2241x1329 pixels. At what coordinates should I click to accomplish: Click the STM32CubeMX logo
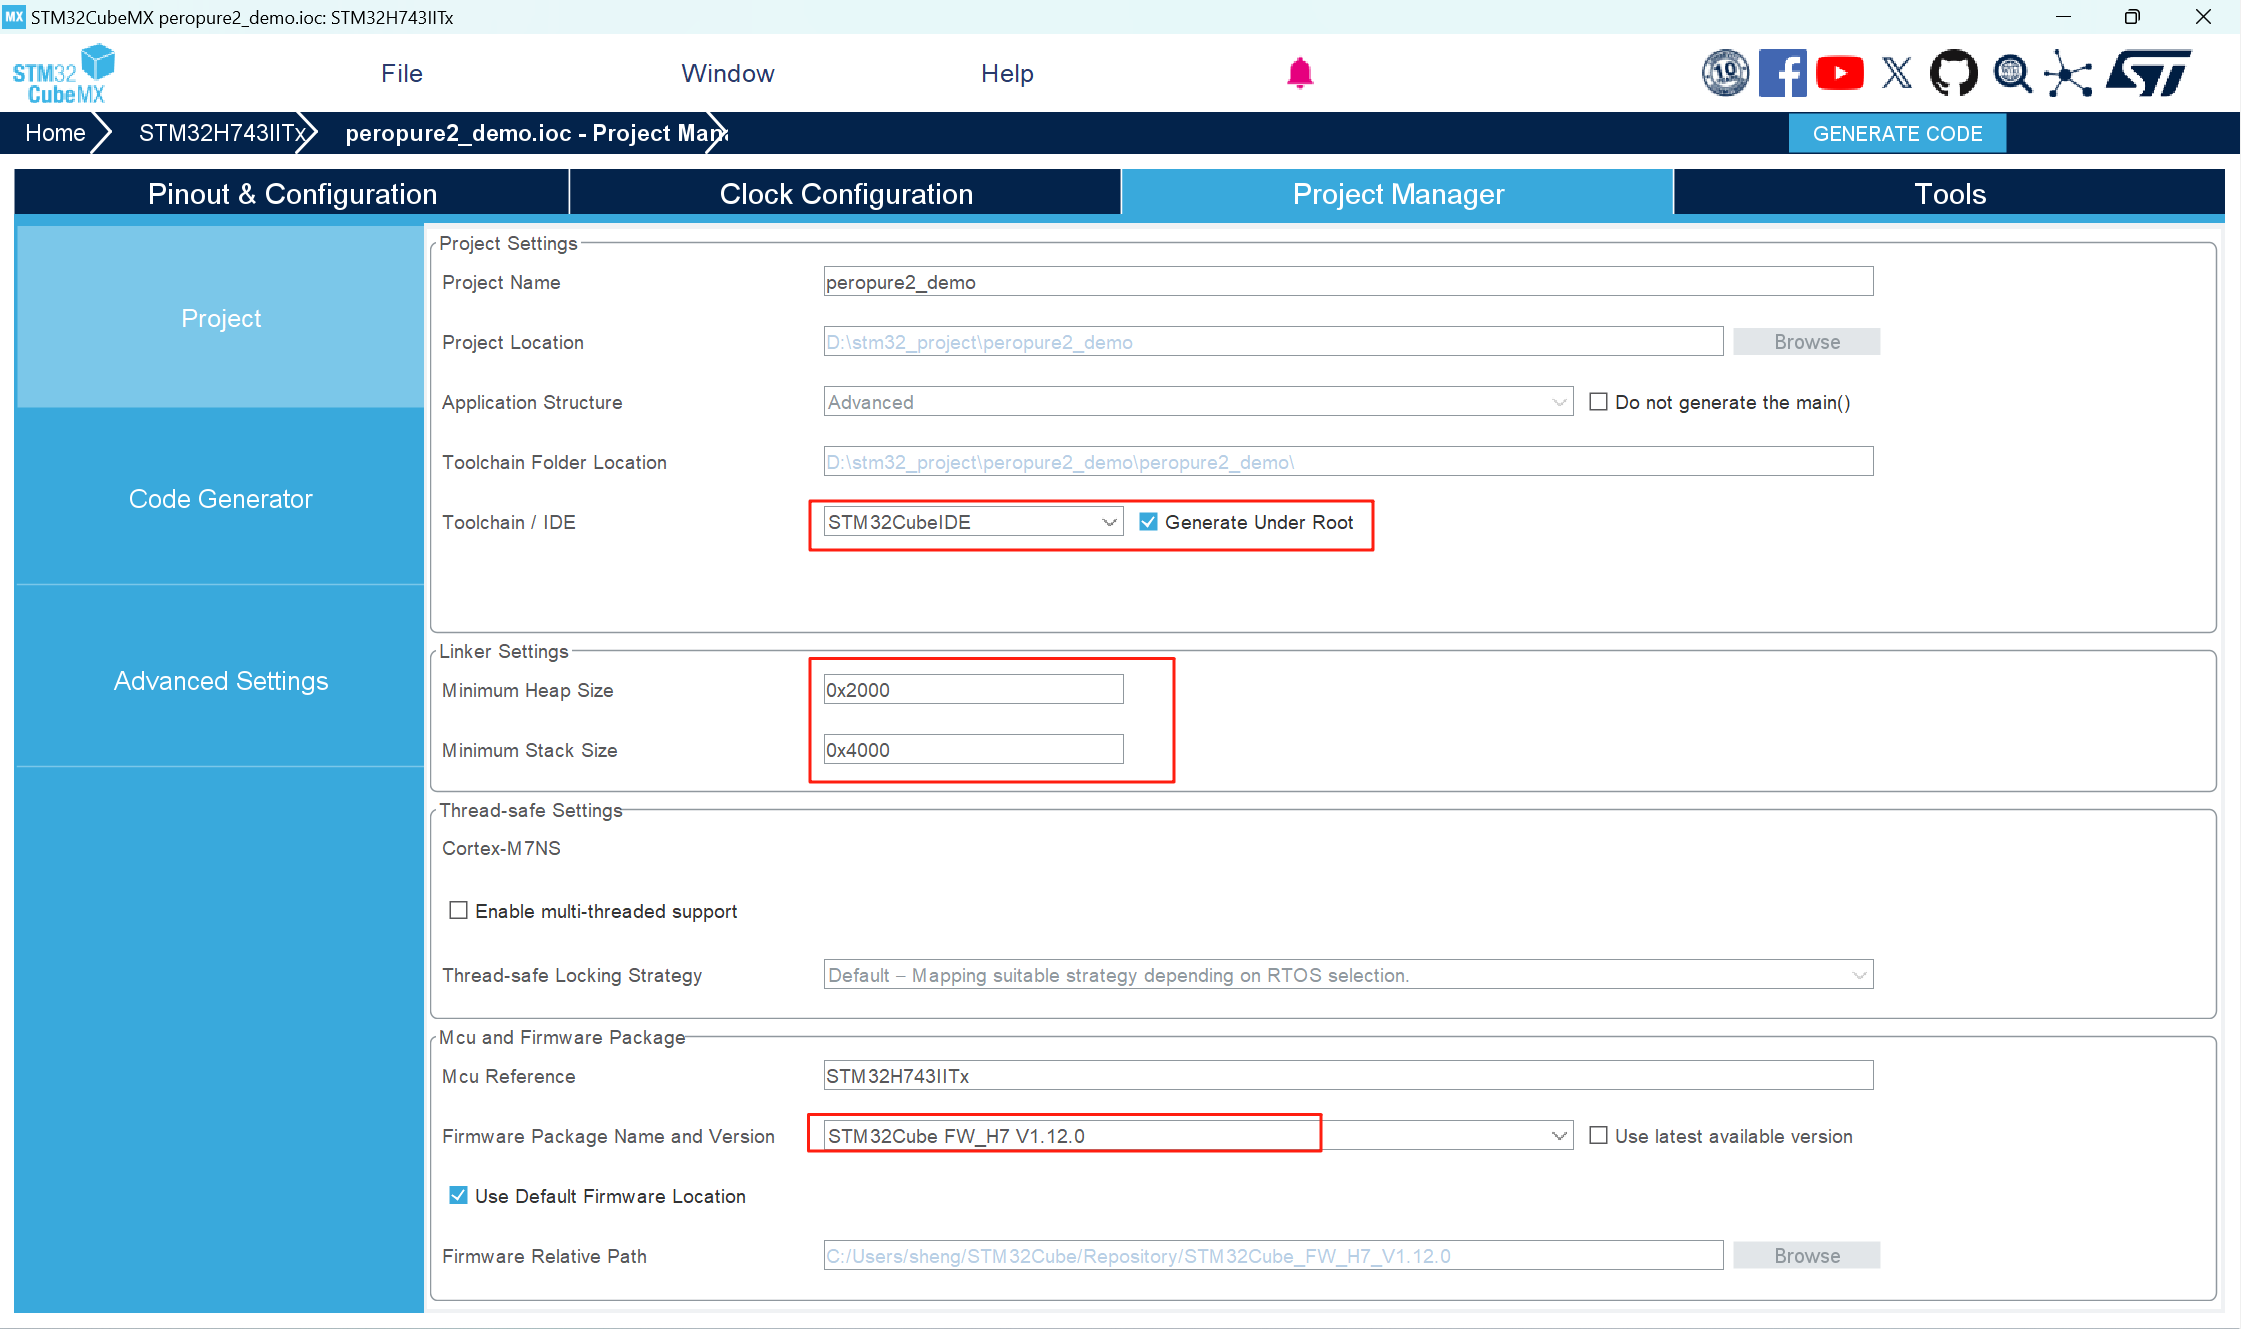64,74
